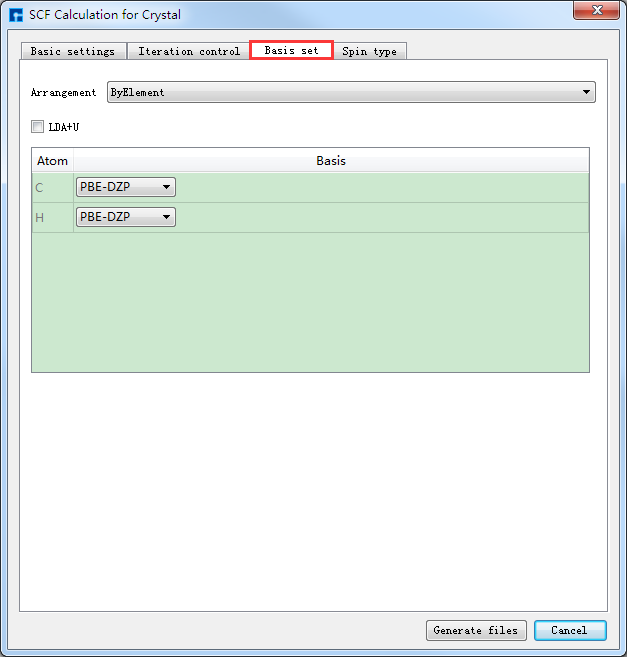This screenshot has height=657, width=627.
Task: Expand the Arrangement ByElement dropdown
Action: pos(350,93)
